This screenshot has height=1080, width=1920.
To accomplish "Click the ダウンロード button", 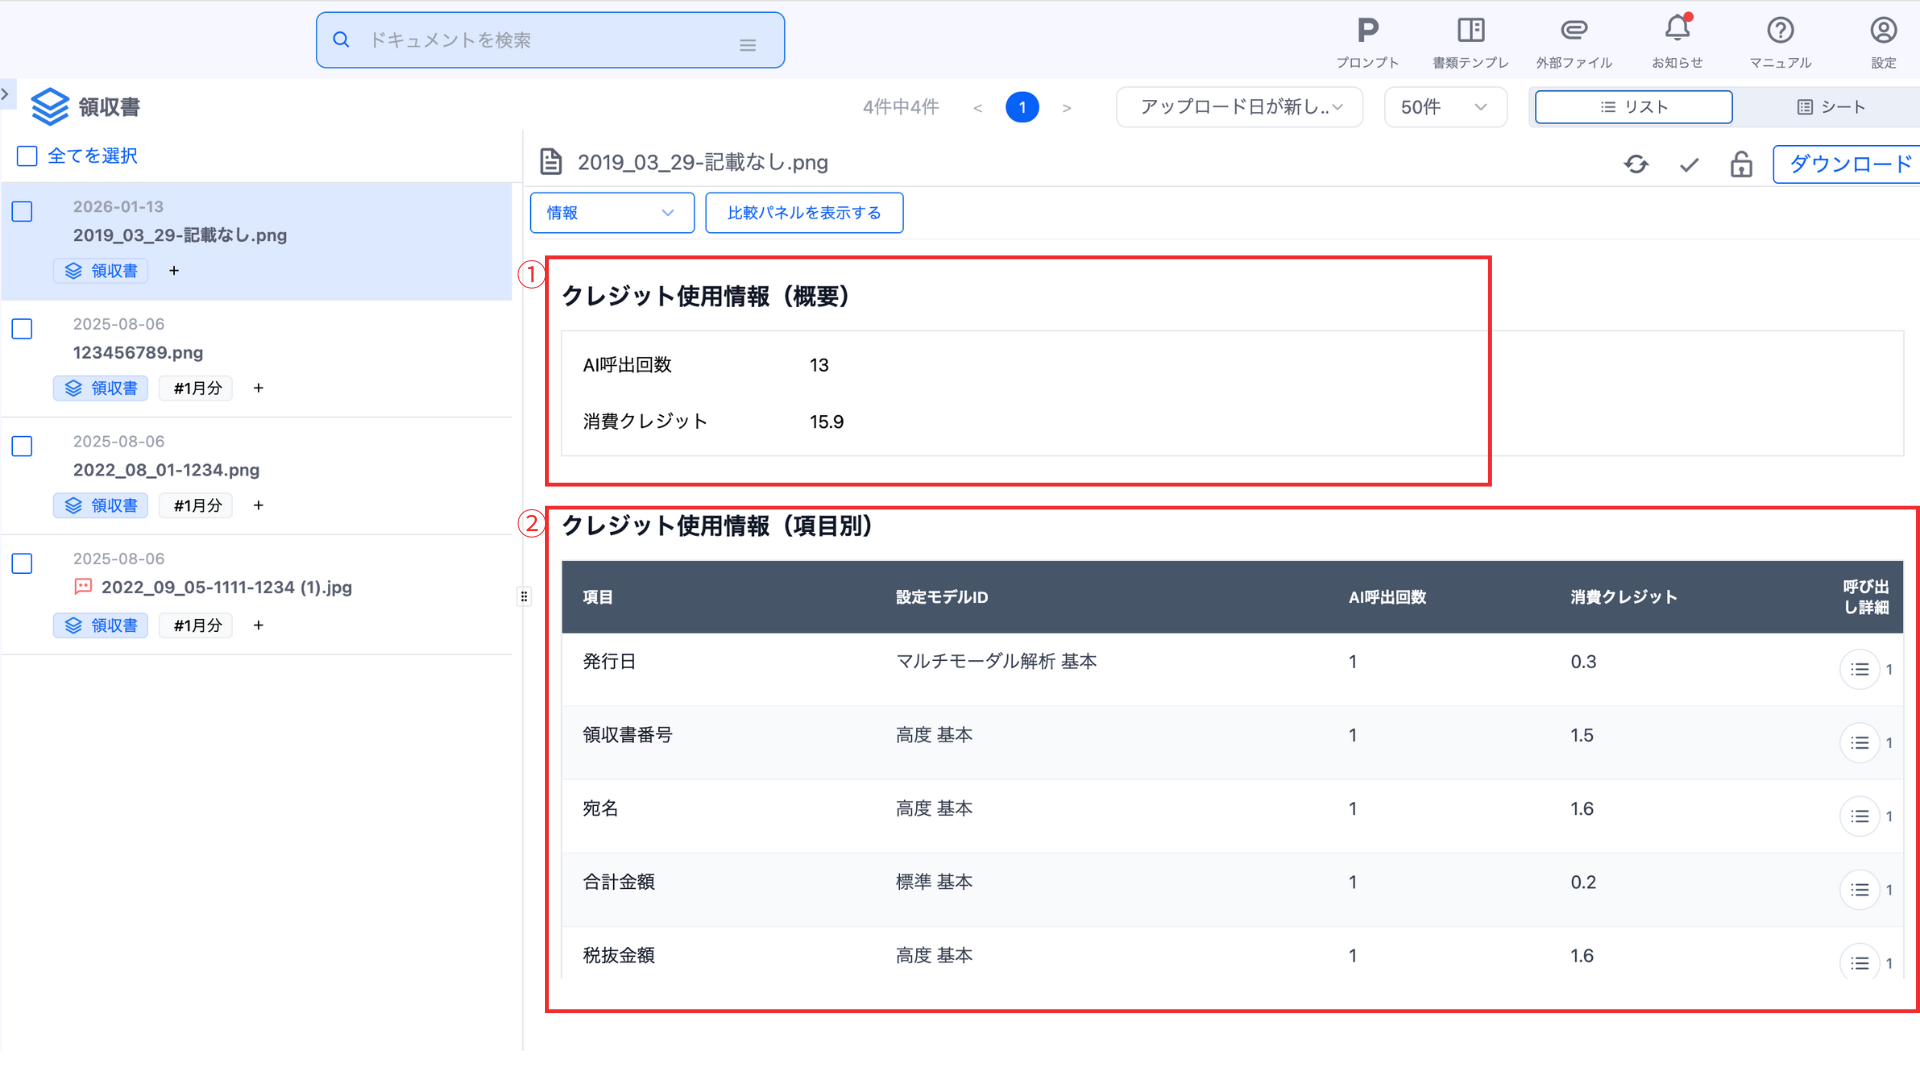I will (1849, 164).
